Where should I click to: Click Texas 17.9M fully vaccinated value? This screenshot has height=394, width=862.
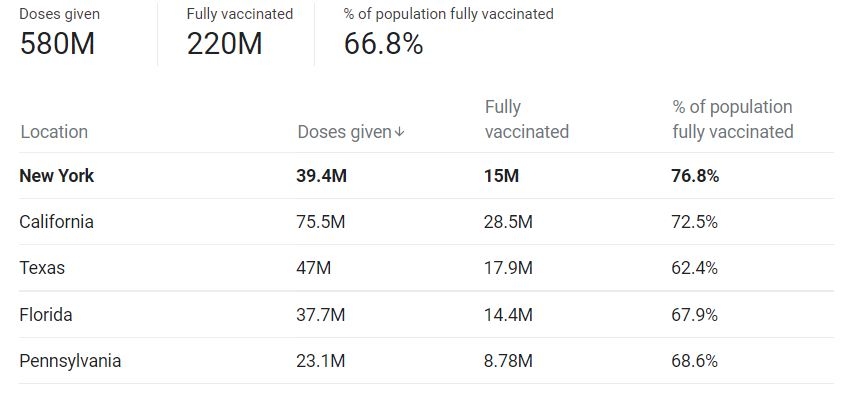pyautogui.click(x=509, y=268)
